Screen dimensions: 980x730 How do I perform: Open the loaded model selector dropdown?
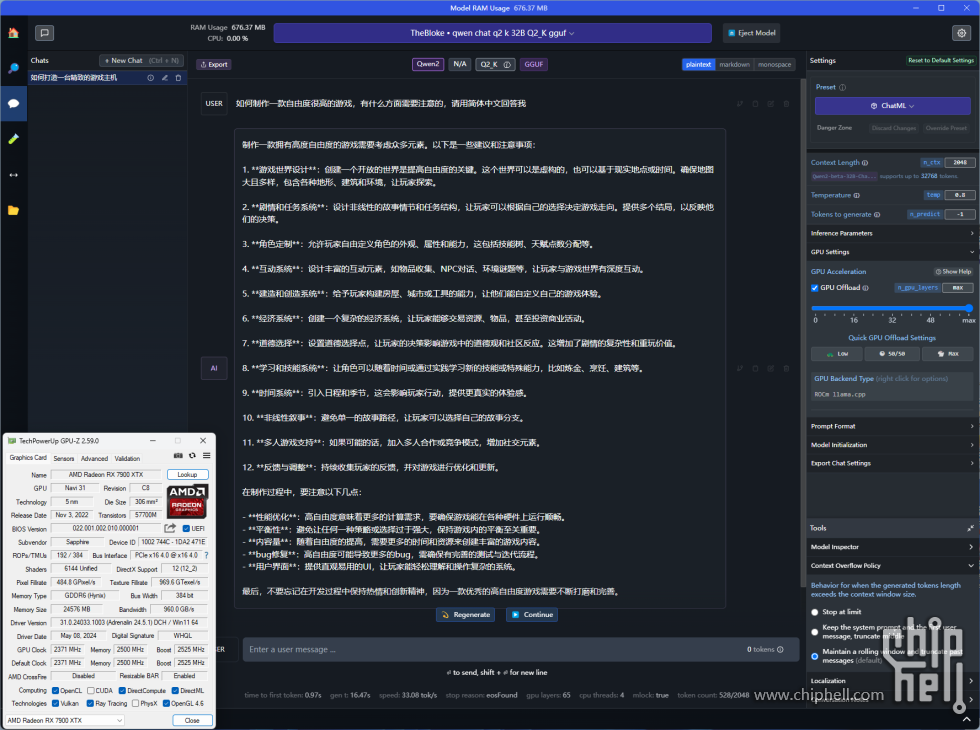click(x=492, y=33)
